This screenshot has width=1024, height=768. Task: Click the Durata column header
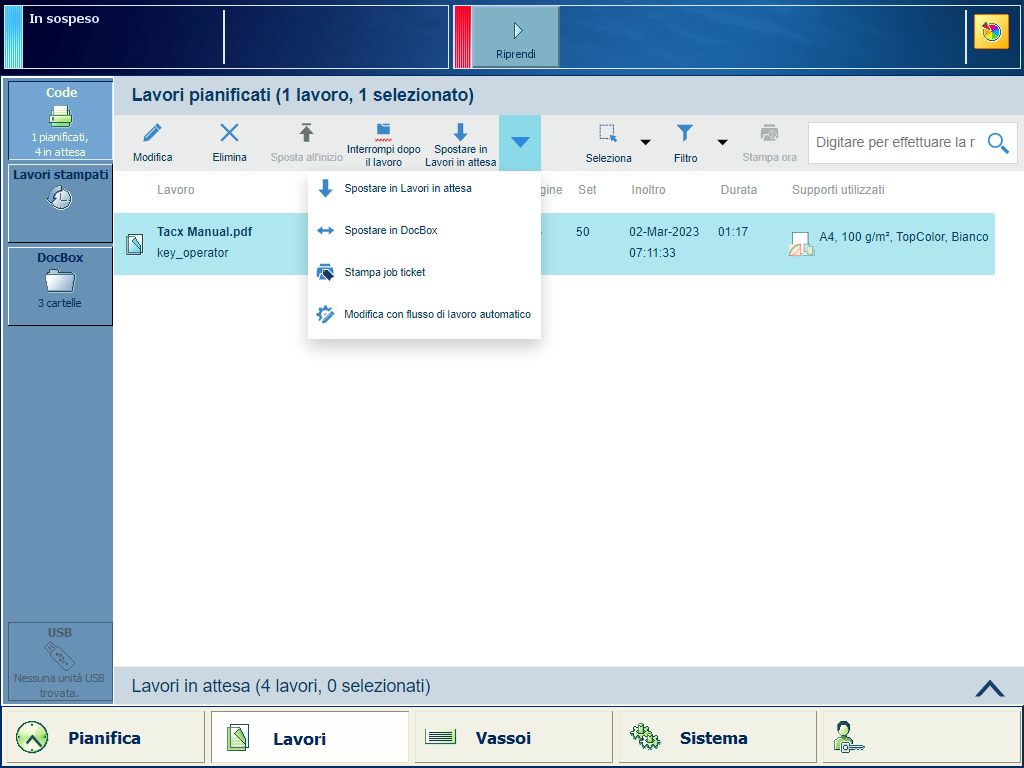pyautogui.click(x=739, y=189)
